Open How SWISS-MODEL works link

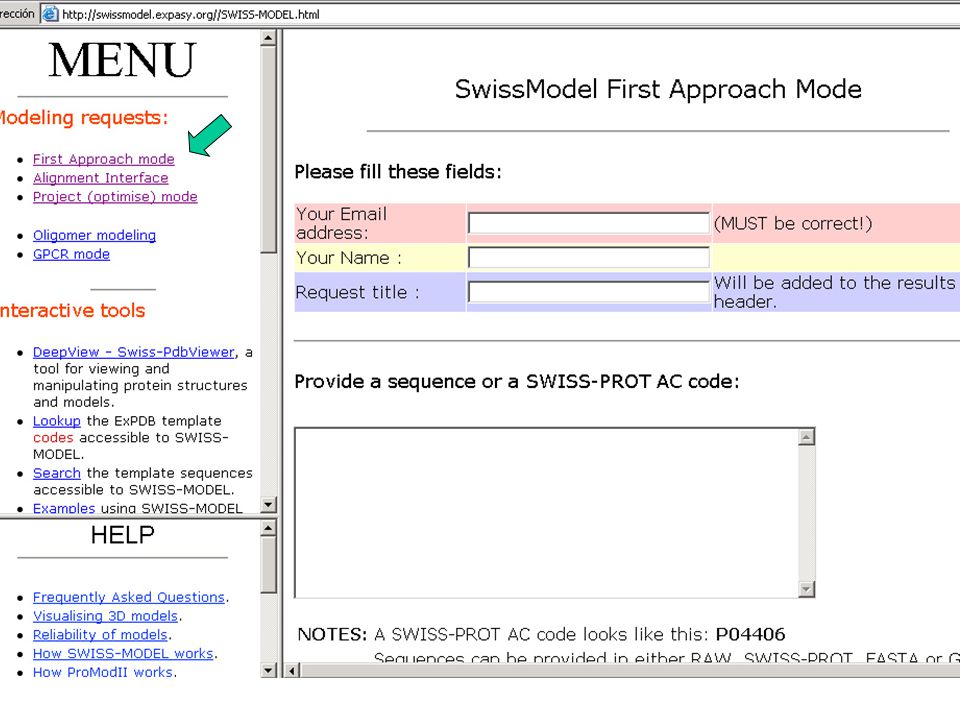point(123,654)
